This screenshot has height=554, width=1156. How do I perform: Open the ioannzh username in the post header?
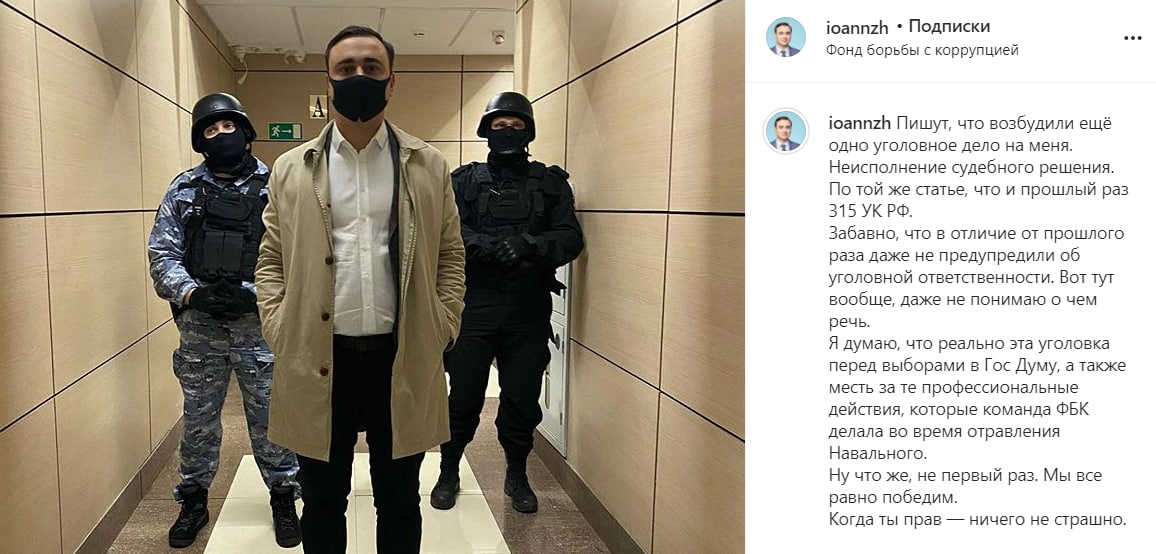point(856,28)
